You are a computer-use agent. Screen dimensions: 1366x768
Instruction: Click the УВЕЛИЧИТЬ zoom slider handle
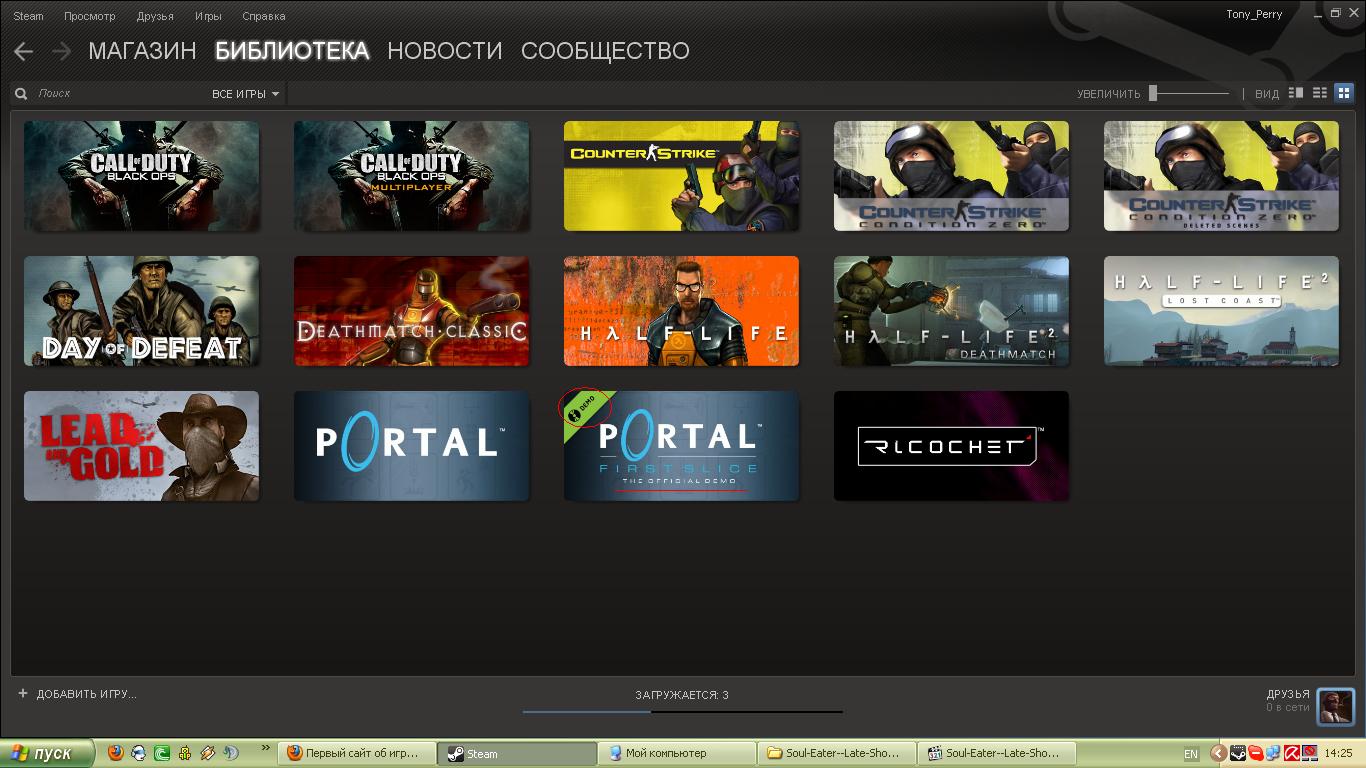pyautogui.click(x=1153, y=93)
